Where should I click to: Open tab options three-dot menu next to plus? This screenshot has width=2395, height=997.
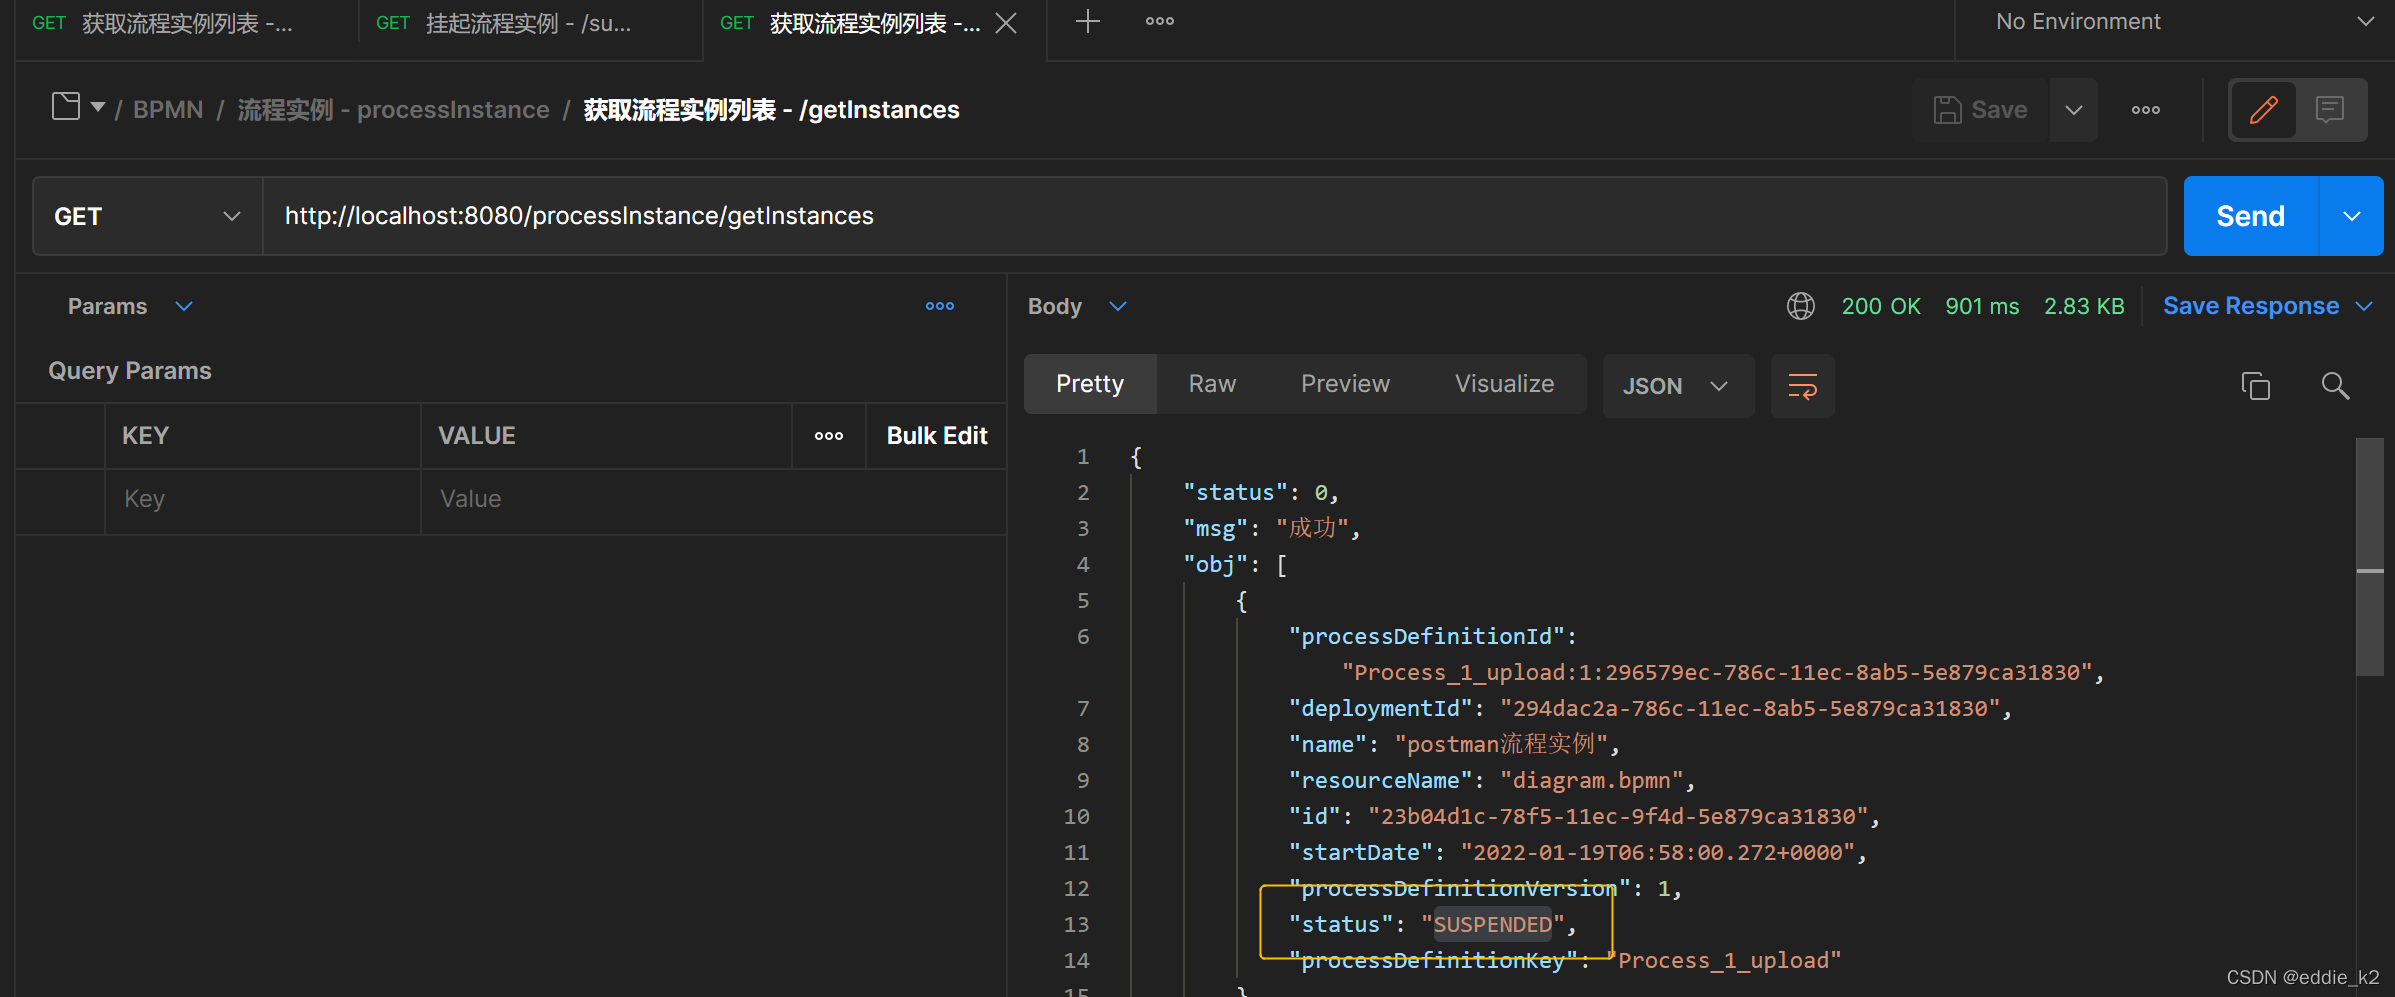click(x=1160, y=21)
